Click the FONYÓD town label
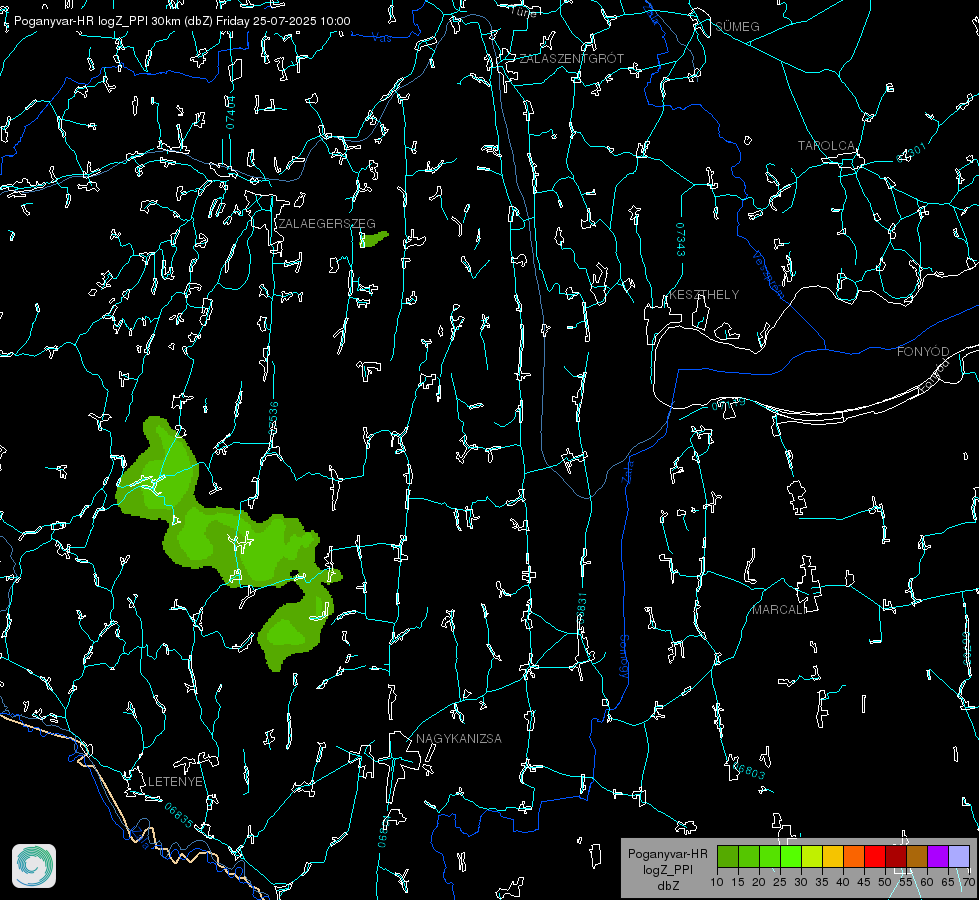 (x=923, y=352)
